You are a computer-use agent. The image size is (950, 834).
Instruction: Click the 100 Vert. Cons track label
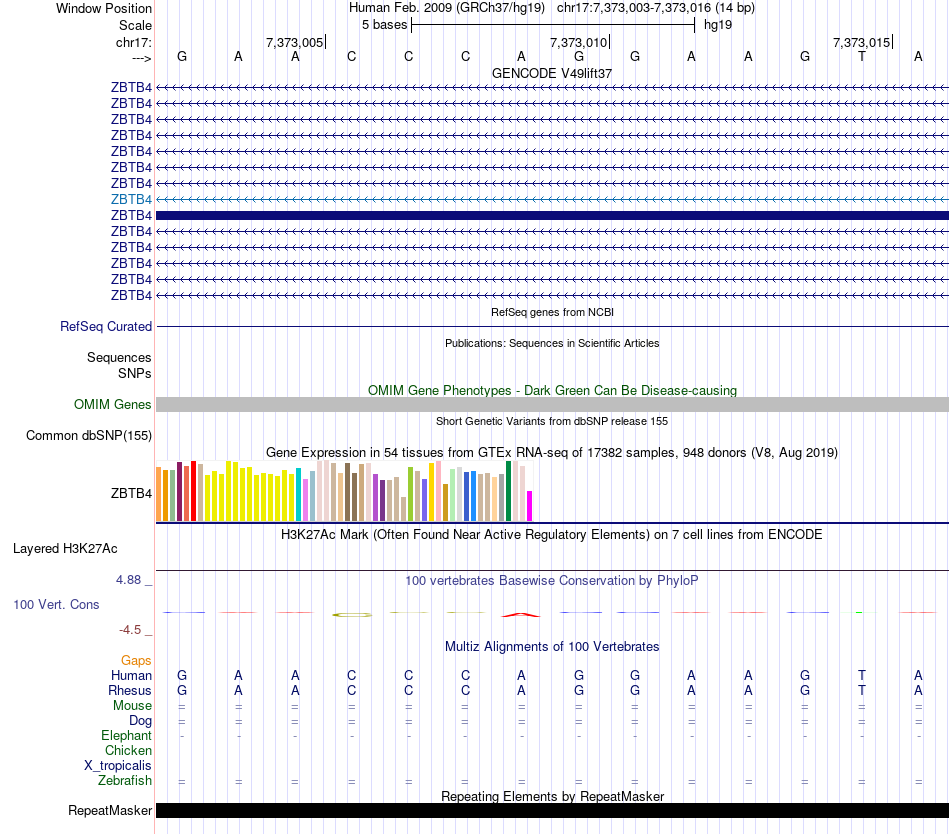56,604
